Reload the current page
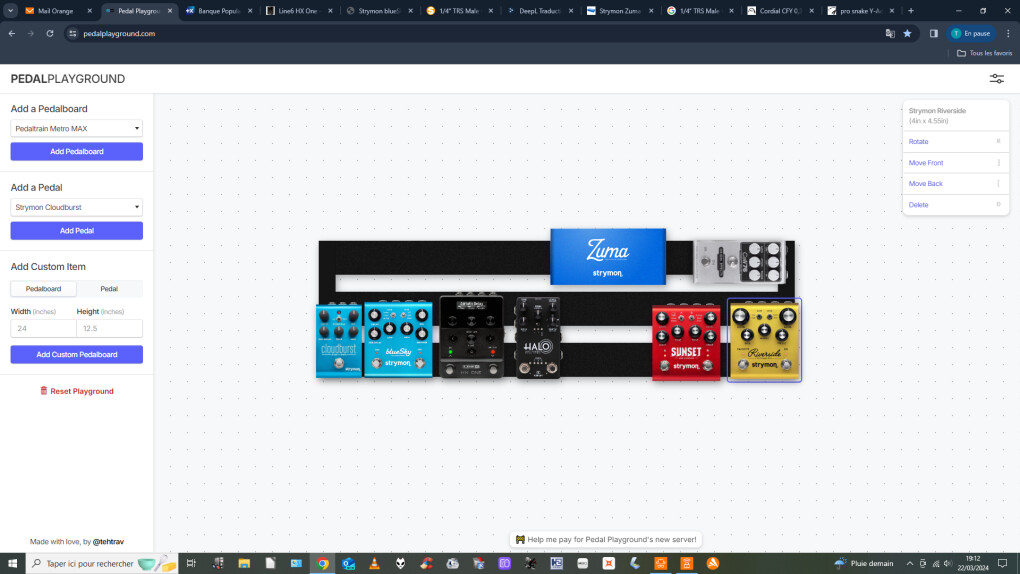Image resolution: width=1020 pixels, height=574 pixels. pyautogui.click(x=49, y=33)
